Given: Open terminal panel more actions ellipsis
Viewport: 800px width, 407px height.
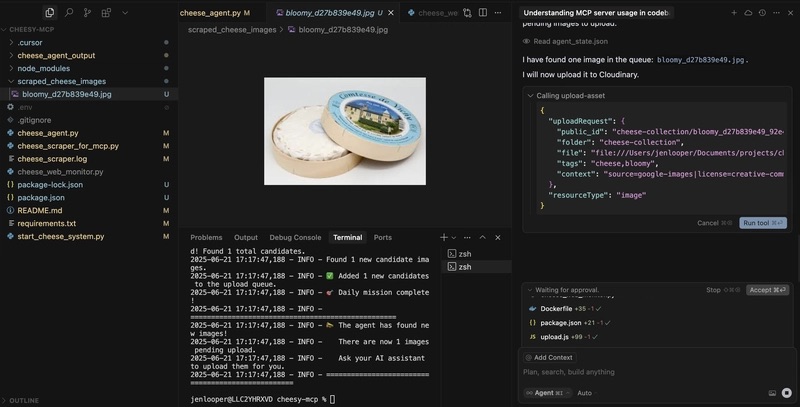Looking at the screenshot, I should click(467, 237).
